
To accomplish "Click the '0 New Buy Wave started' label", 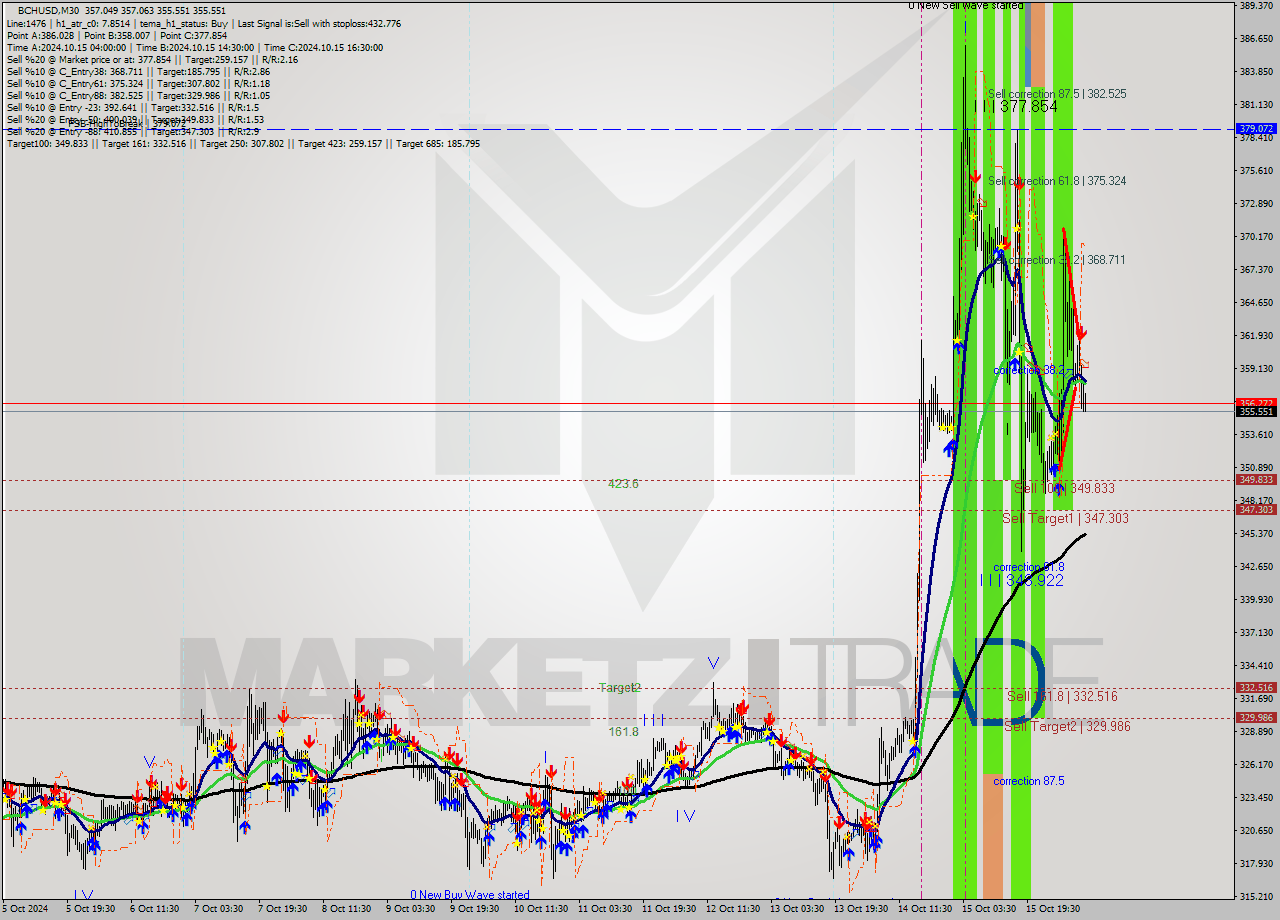I will pos(470,894).
